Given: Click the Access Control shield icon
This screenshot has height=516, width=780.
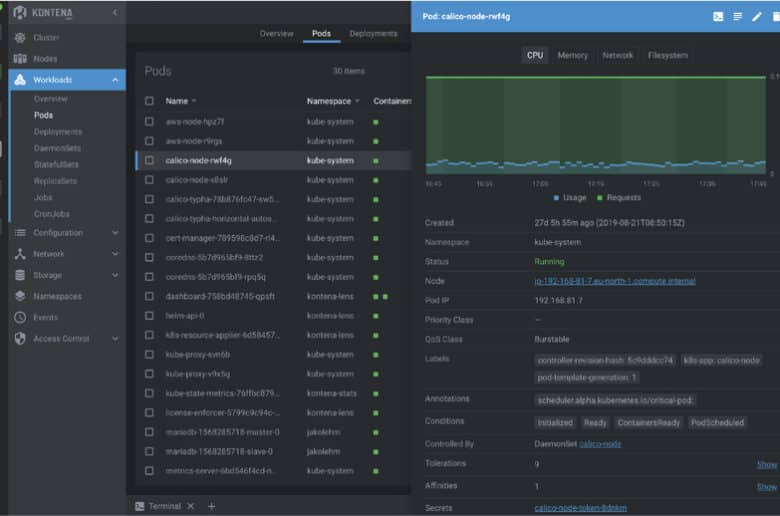Looking at the screenshot, I should 20,338.
